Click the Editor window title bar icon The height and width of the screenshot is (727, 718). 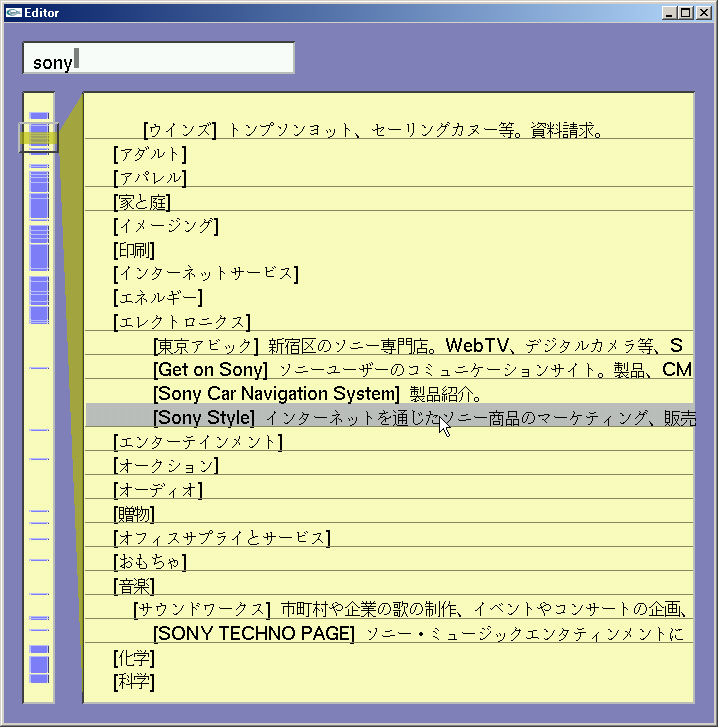(x=13, y=13)
